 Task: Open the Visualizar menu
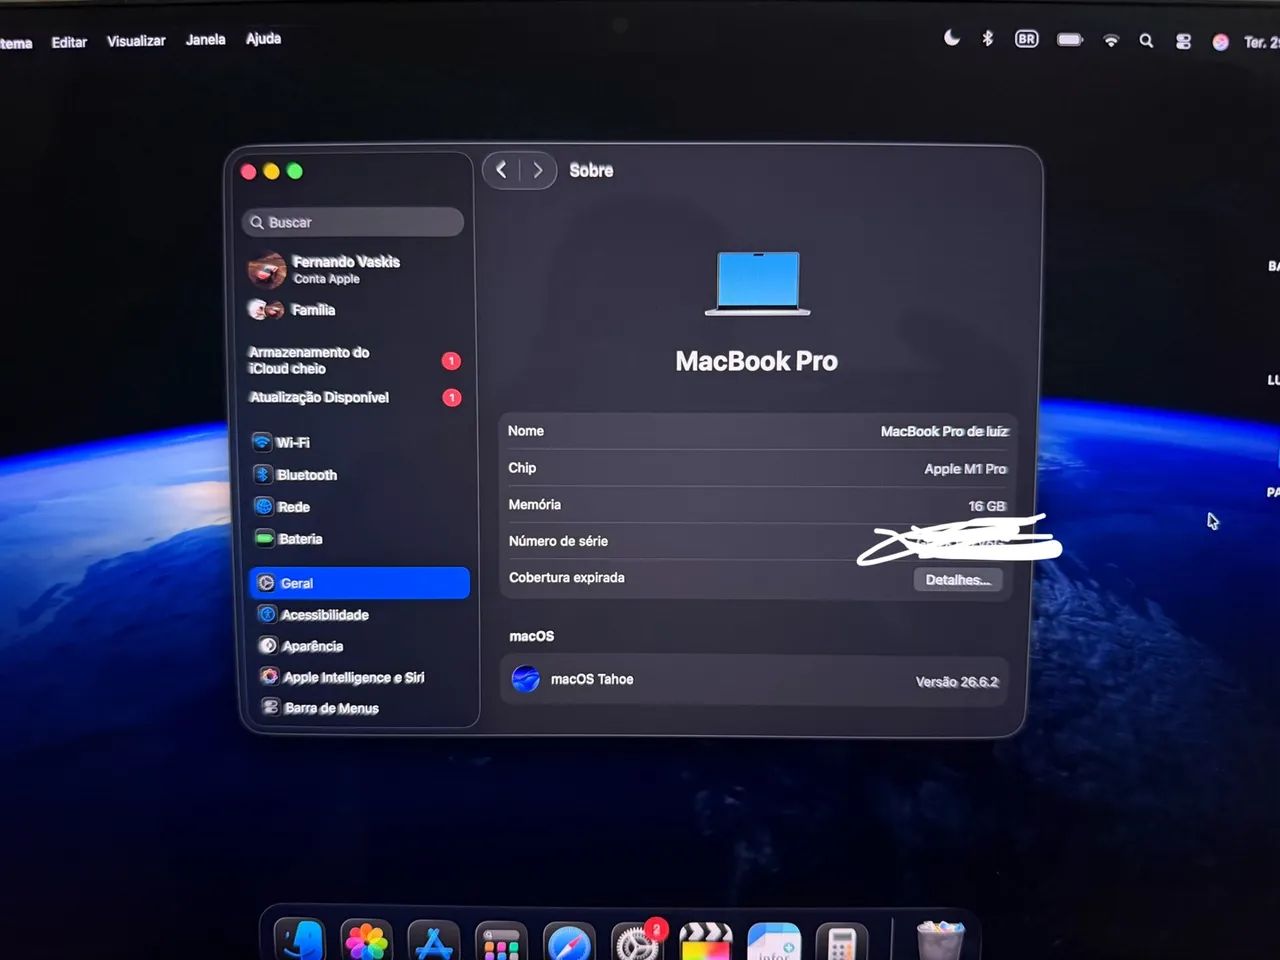click(136, 41)
